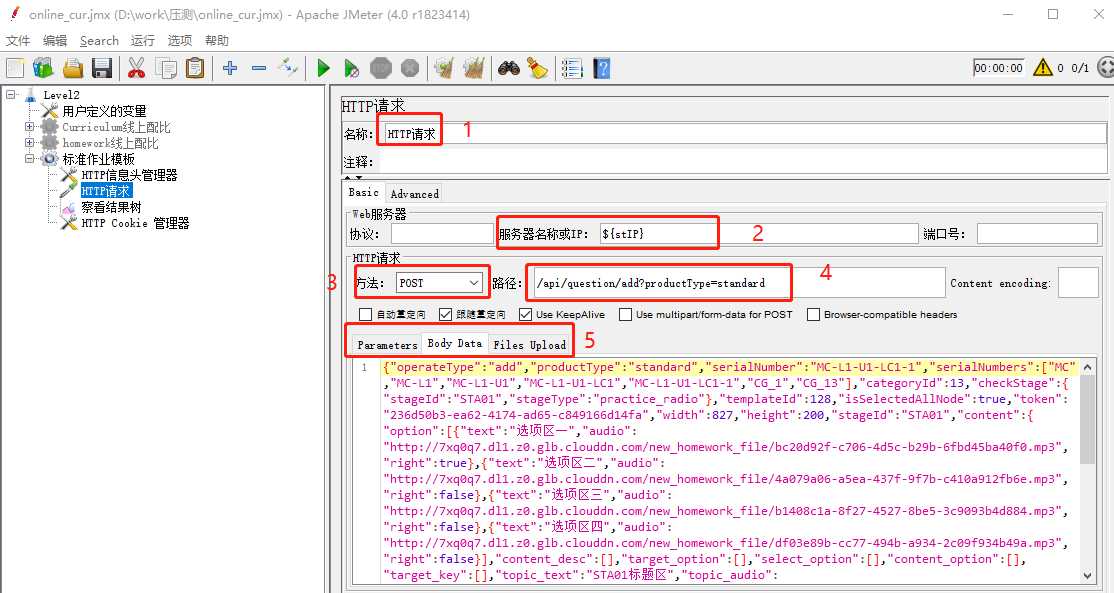The image size is (1114, 593).
Task: Collapse the 标准作业模板 thread group
Action: (29, 159)
